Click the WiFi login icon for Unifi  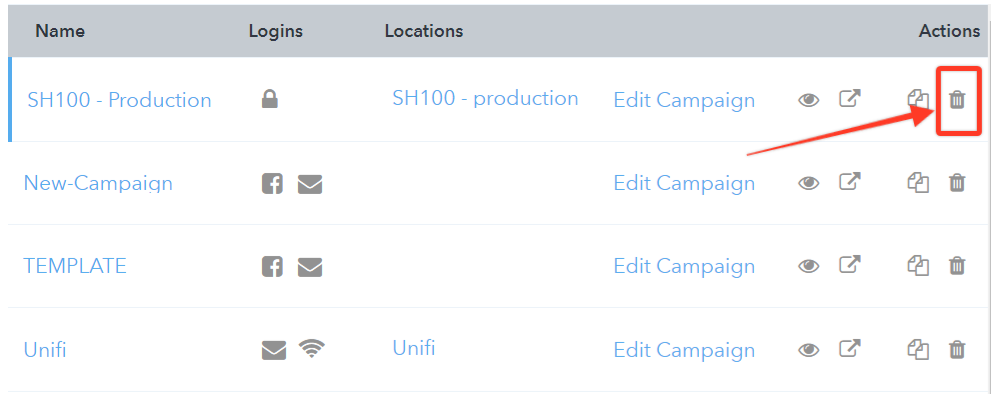tap(312, 348)
